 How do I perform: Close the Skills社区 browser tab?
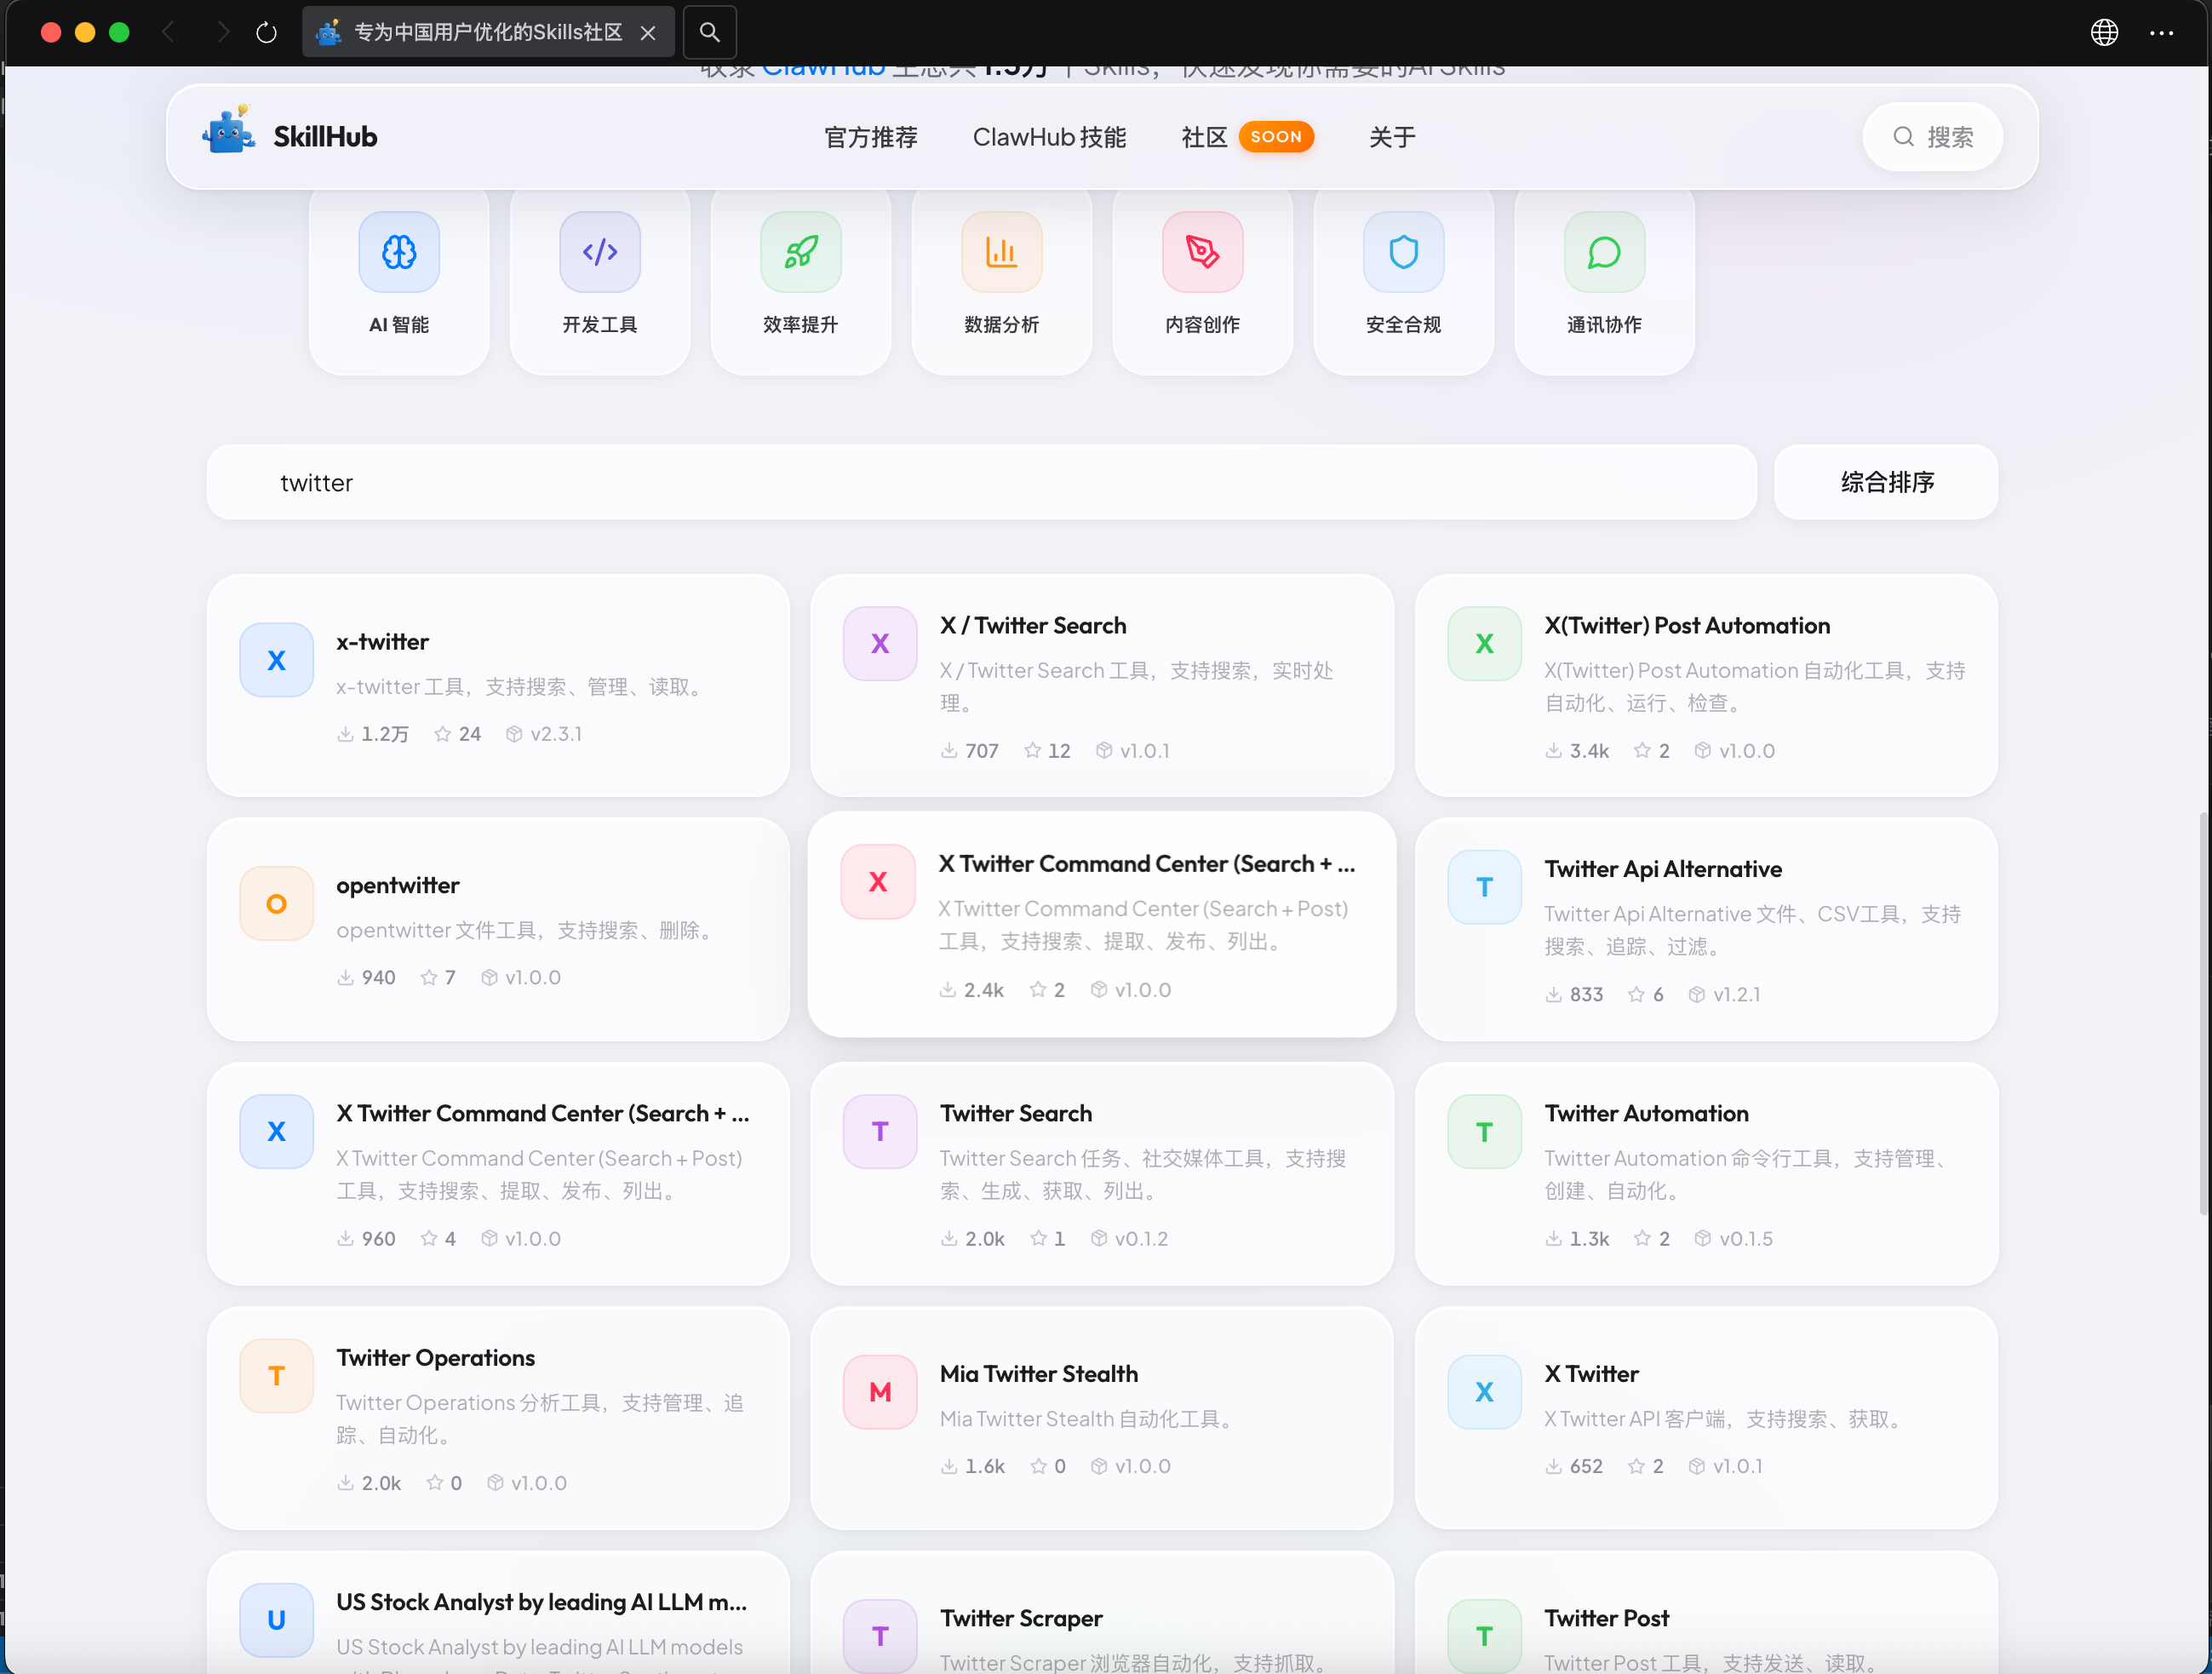pos(648,33)
